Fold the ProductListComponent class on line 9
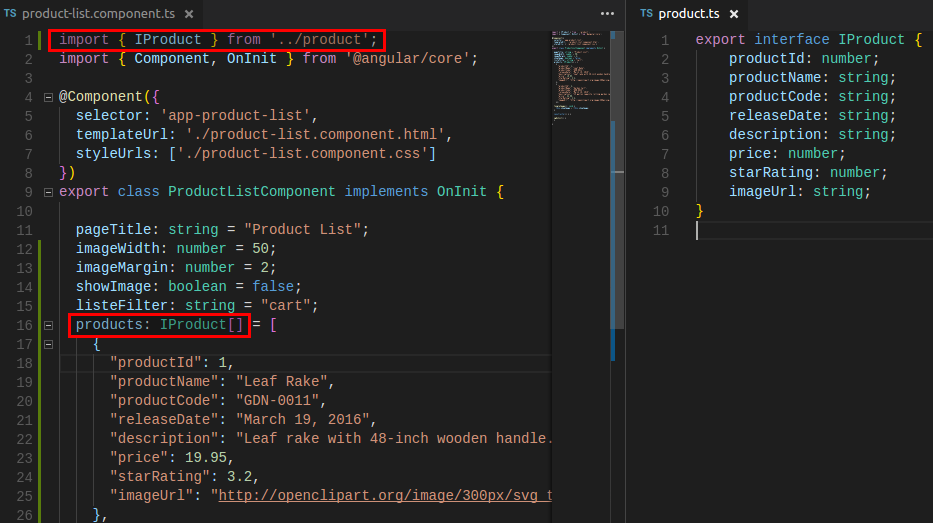The width and height of the screenshot is (933, 523). point(48,192)
